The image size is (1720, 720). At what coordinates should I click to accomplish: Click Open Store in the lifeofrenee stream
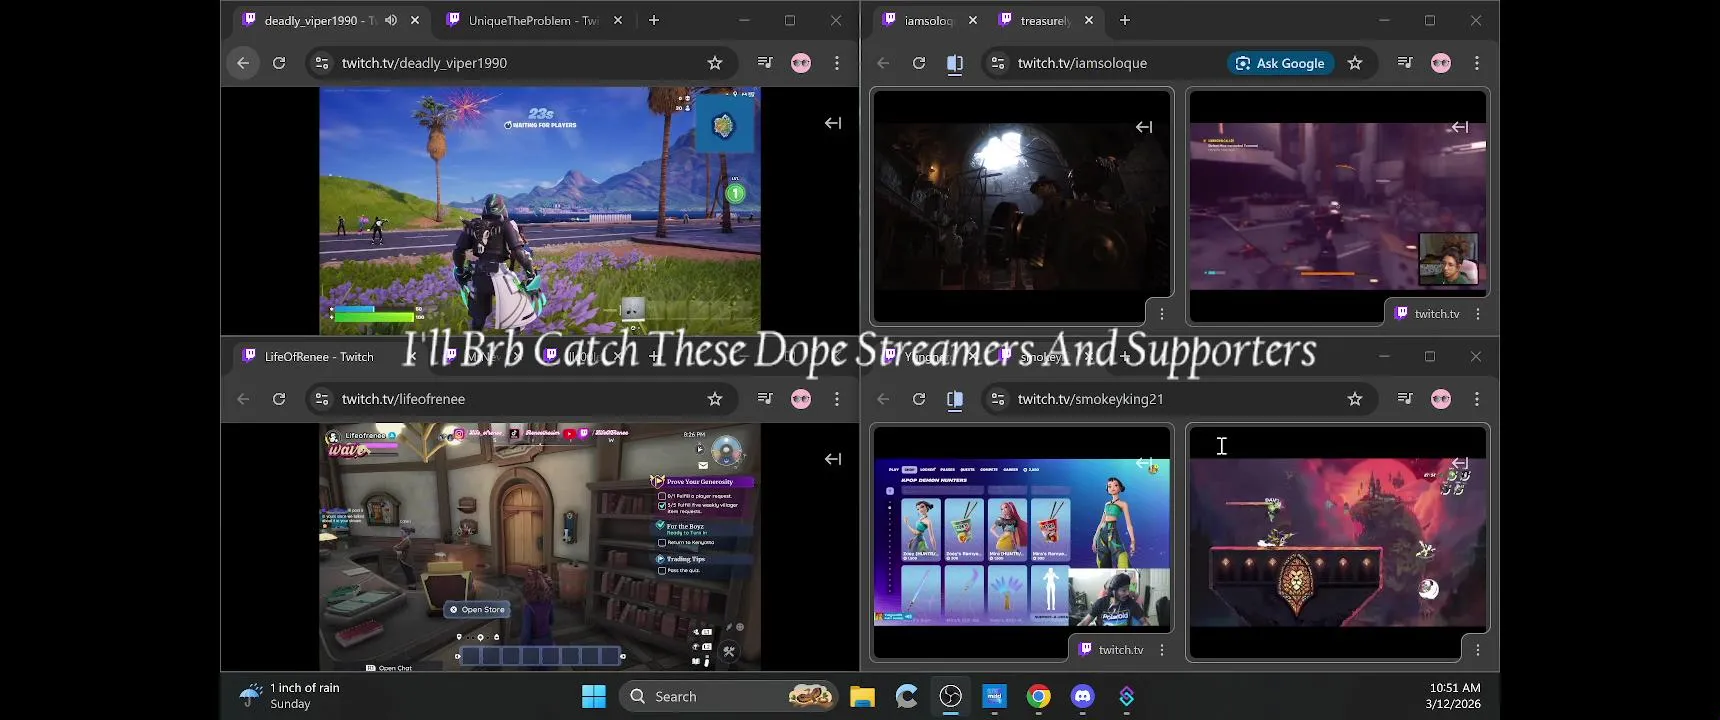click(x=478, y=609)
